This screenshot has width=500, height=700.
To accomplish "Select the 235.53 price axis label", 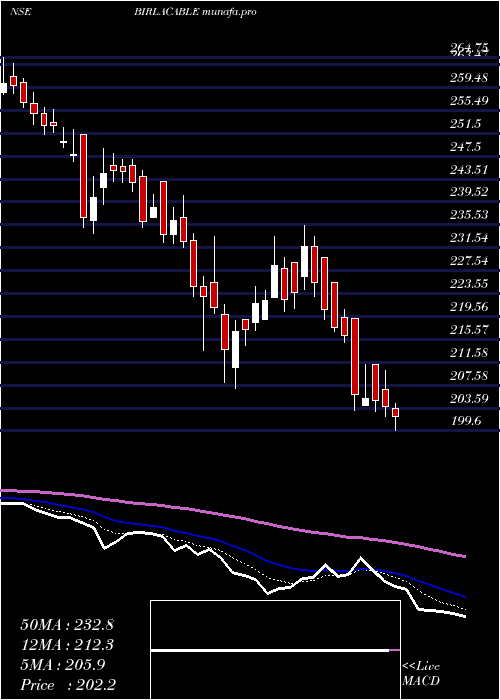I will [468, 215].
